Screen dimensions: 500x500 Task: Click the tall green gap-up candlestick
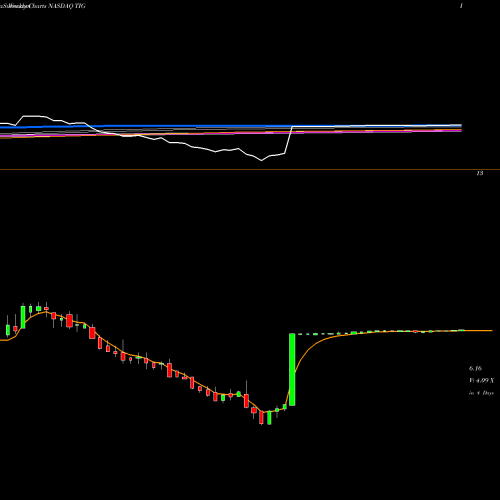[x=292, y=369]
